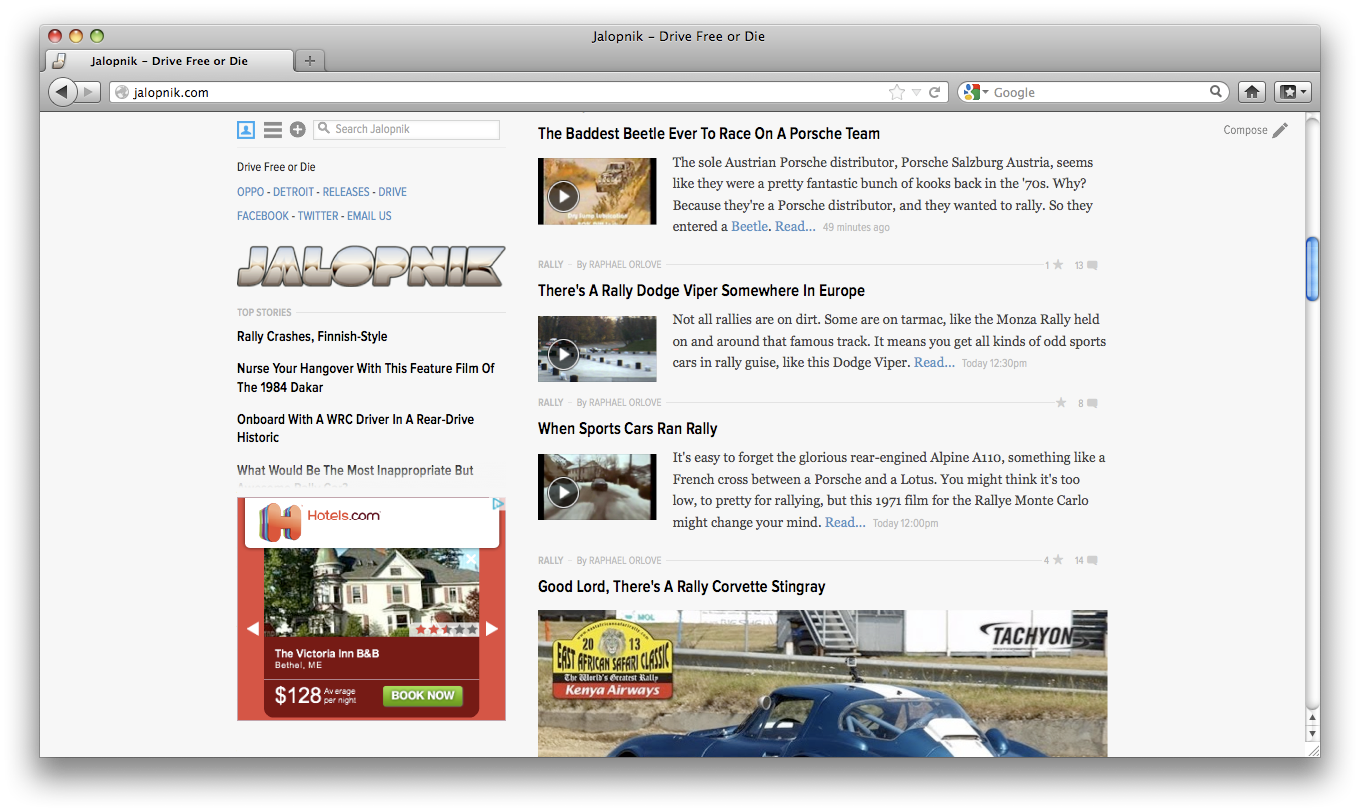Open the address bar history dropdown arrow
1360x812 pixels.
[916, 92]
